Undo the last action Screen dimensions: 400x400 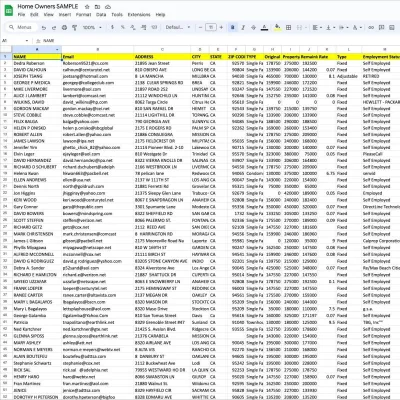click(44, 27)
